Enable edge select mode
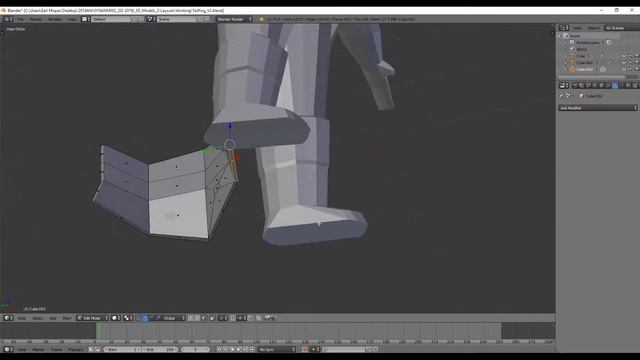 click(x=197, y=318)
